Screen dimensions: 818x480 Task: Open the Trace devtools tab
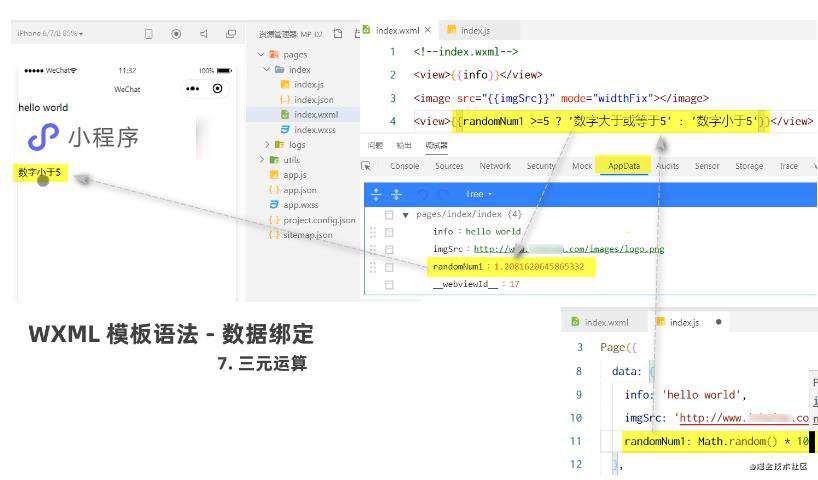pyautogui.click(x=789, y=166)
